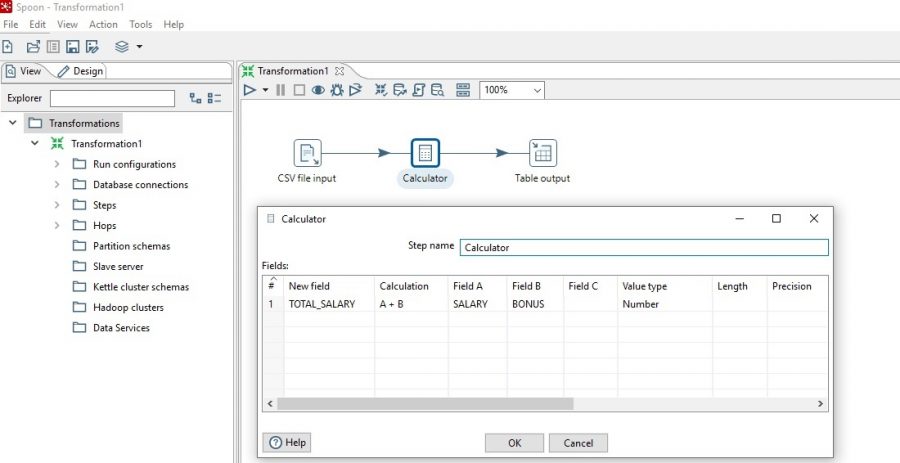The width and height of the screenshot is (900, 463).
Task: Expand the Database connections folder
Action: tap(57, 185)
